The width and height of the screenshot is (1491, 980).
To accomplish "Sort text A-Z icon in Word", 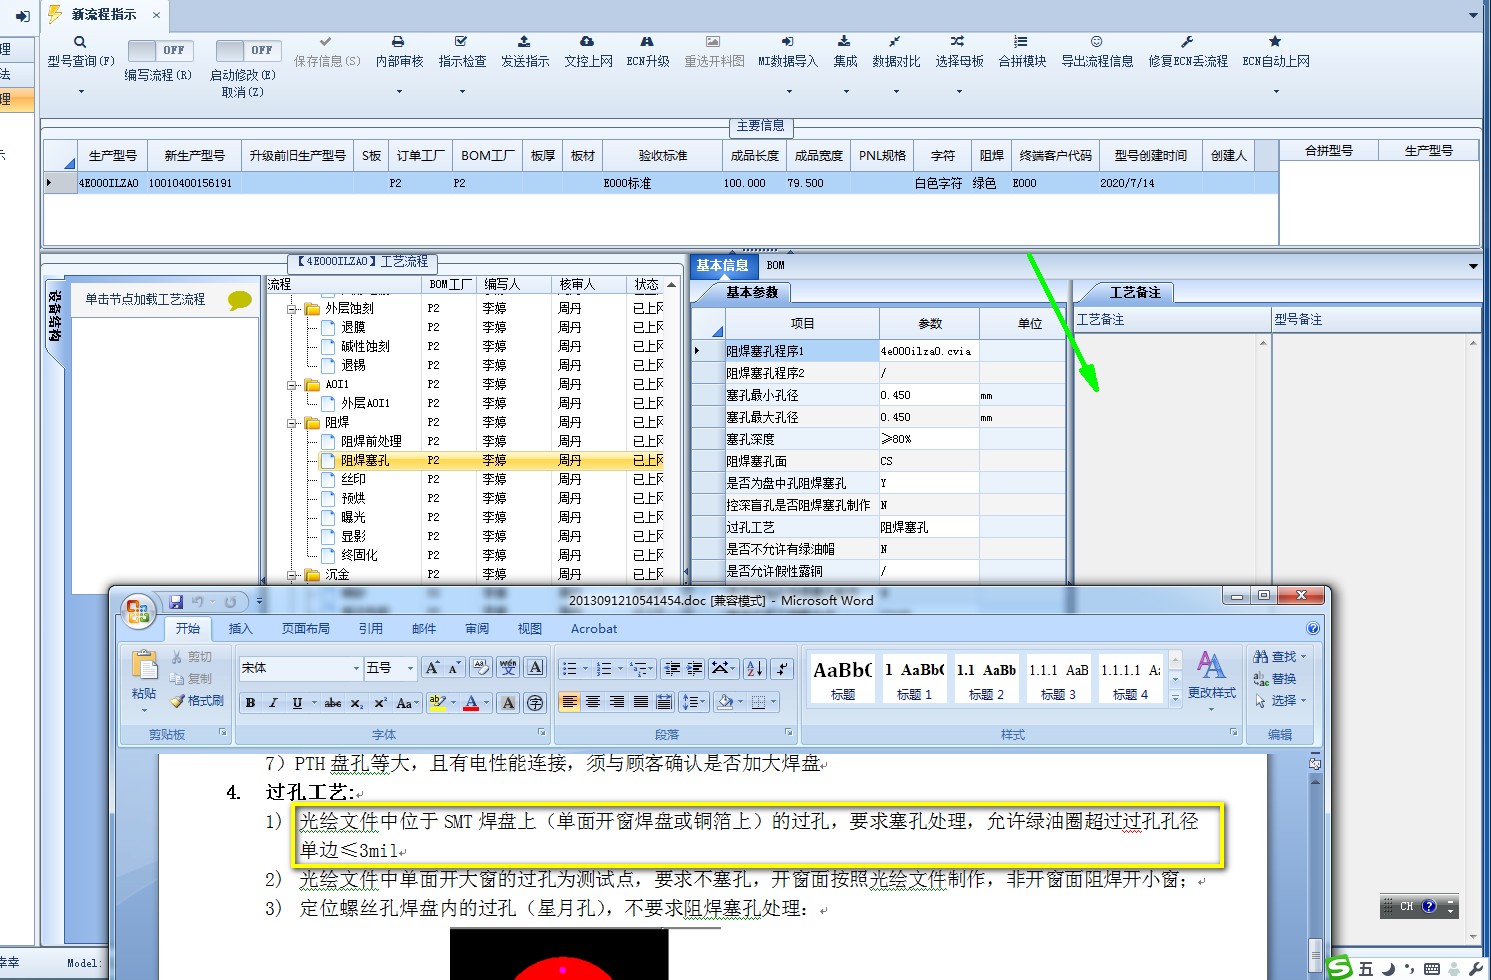I will tap(755, 668).
